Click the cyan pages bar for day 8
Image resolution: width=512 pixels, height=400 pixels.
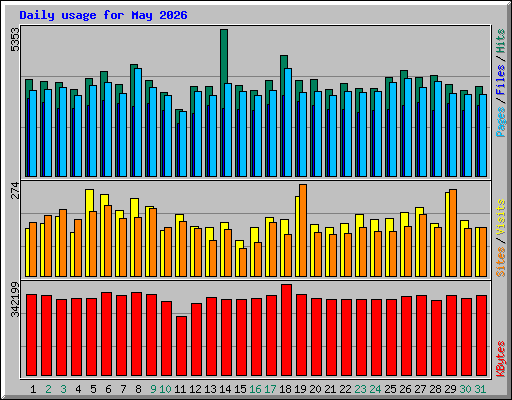tap(138, 122)
